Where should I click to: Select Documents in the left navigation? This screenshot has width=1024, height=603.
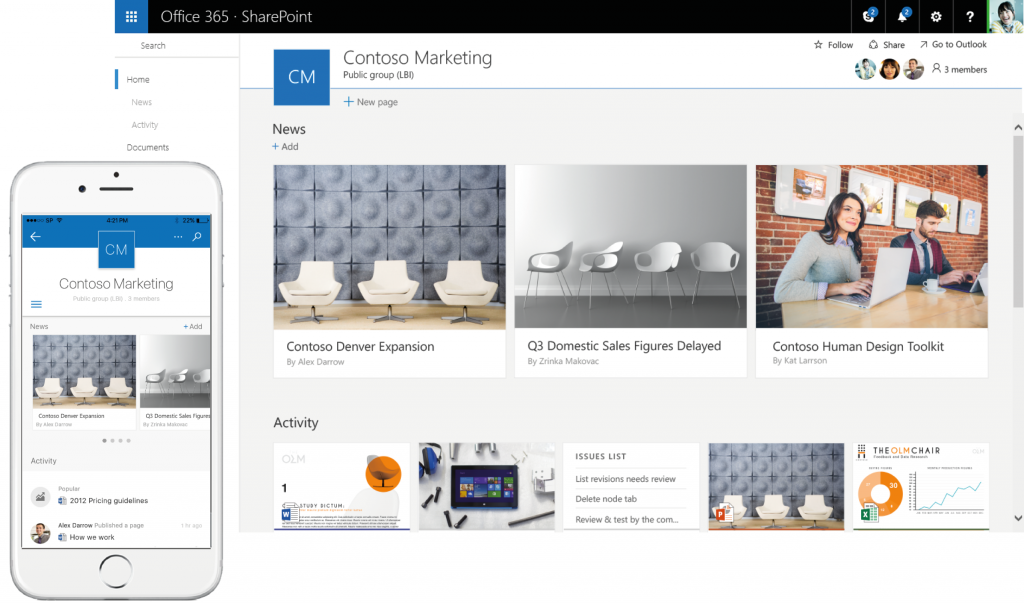click(x=148, y=148)
